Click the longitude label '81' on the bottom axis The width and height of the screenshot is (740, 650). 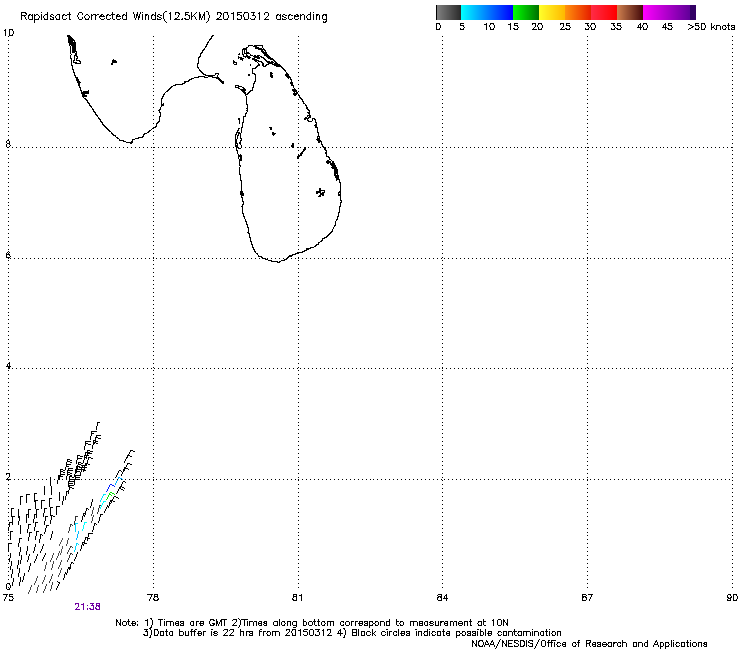[297, 598]
